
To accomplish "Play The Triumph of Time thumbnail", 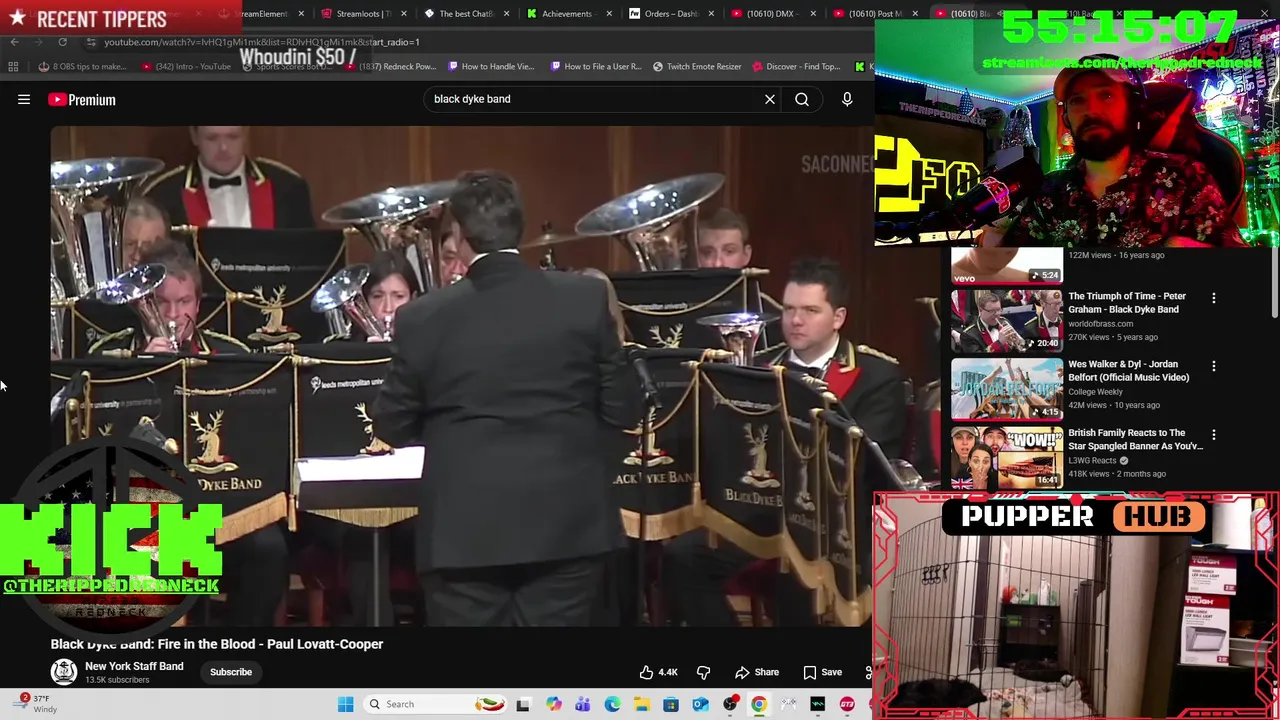I will (1006, 320).
